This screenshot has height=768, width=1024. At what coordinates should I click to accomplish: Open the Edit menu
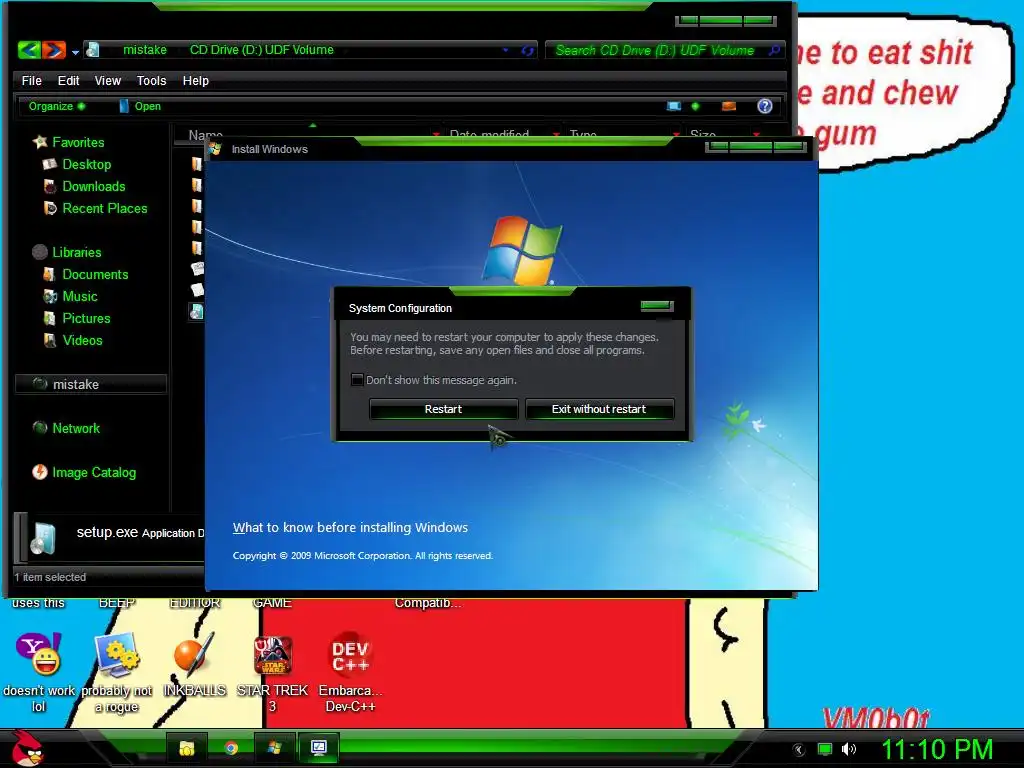click(x=68, y=80)
